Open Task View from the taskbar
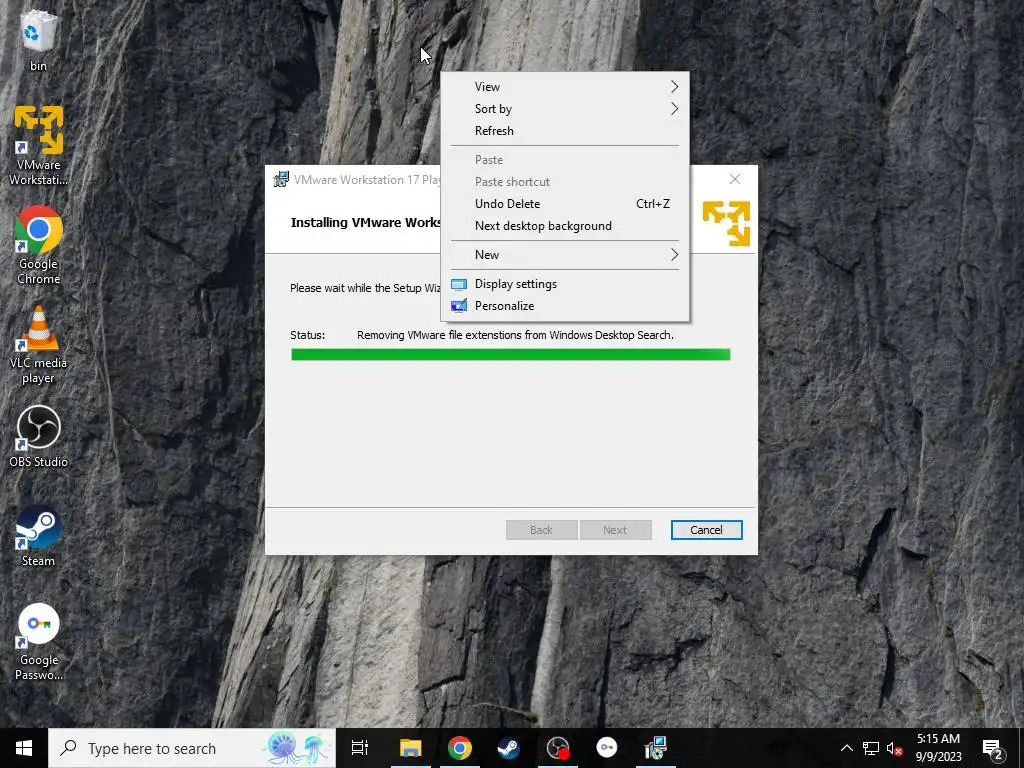1024x768 pixels. click(360, 748)
